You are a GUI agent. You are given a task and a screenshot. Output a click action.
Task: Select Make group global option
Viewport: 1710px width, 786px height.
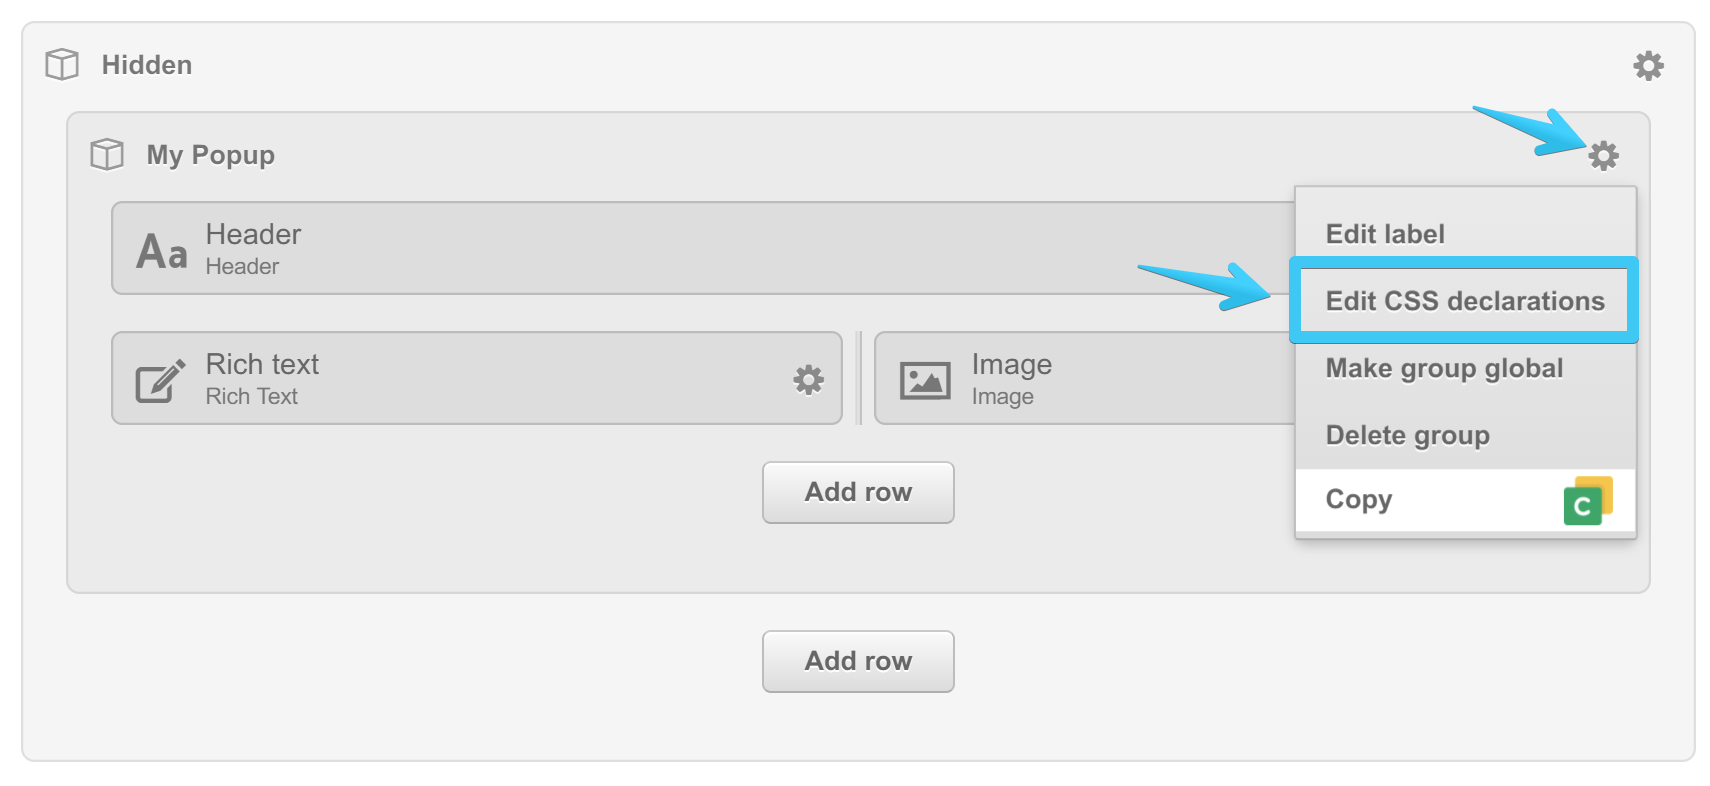pyautogui.click(x=1444, y=368)
